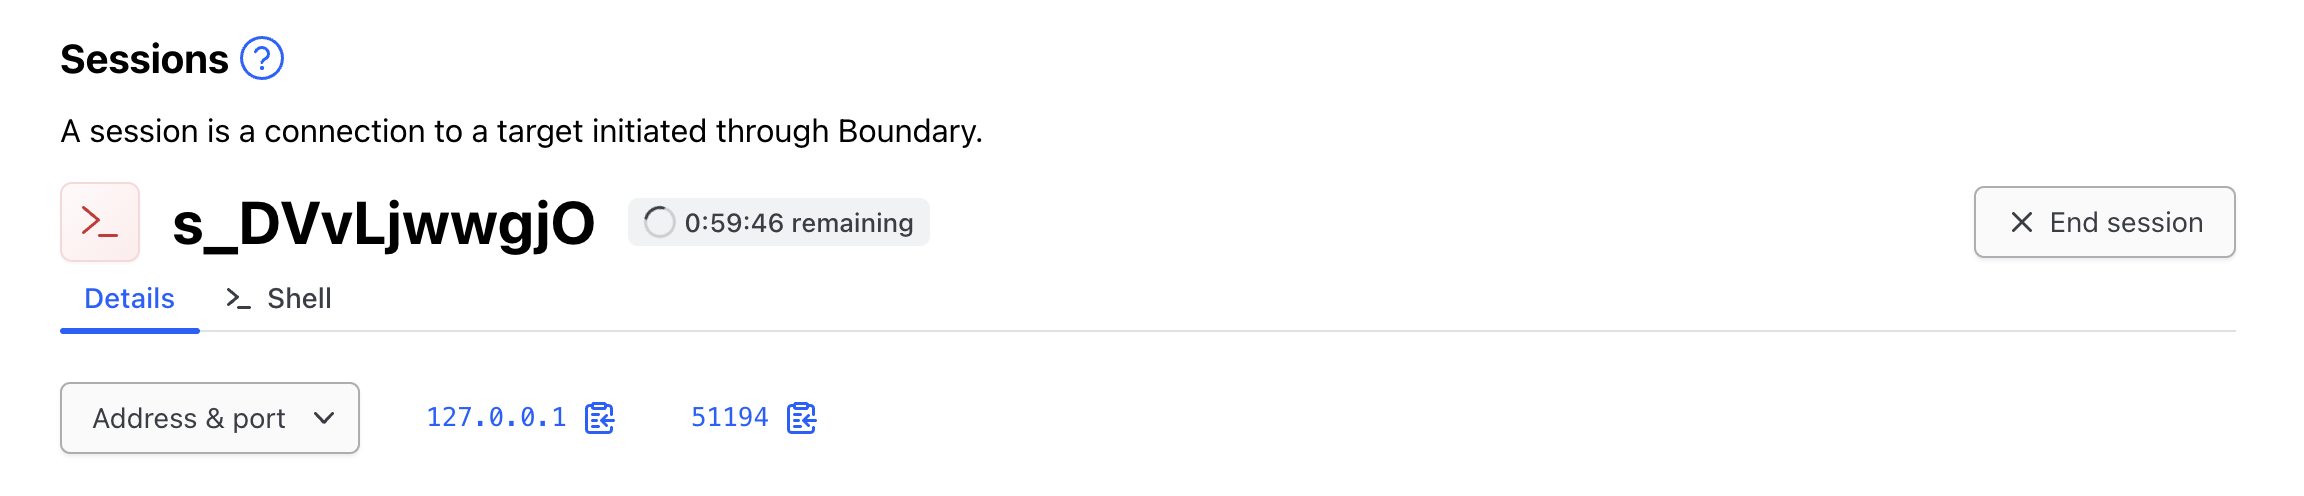
Task: Click the X icon in End session
Action: point(2021,222)
